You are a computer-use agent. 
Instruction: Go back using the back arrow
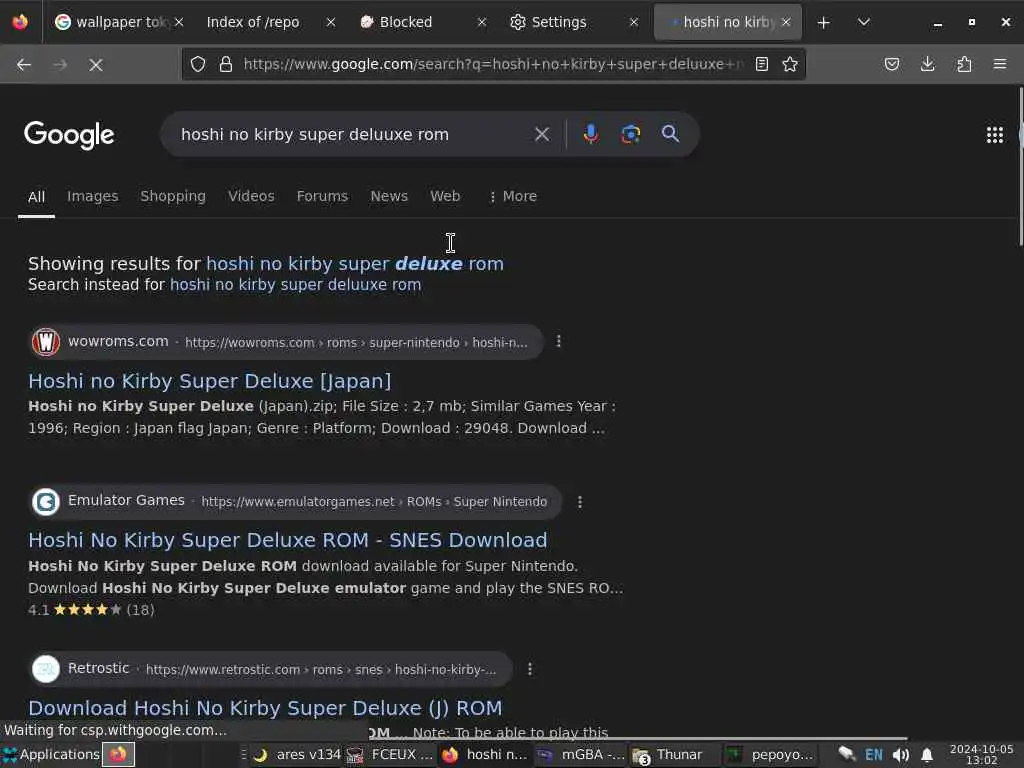[24, 64]
